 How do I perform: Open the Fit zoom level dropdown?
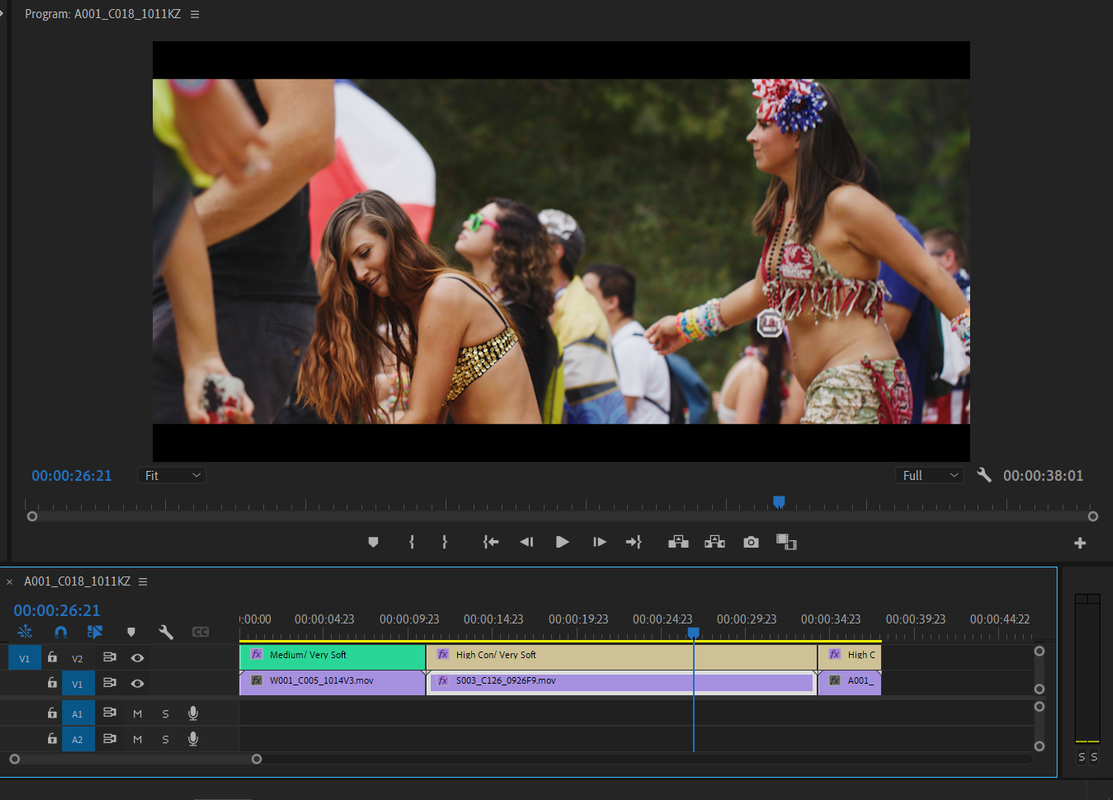pos(172,476)
